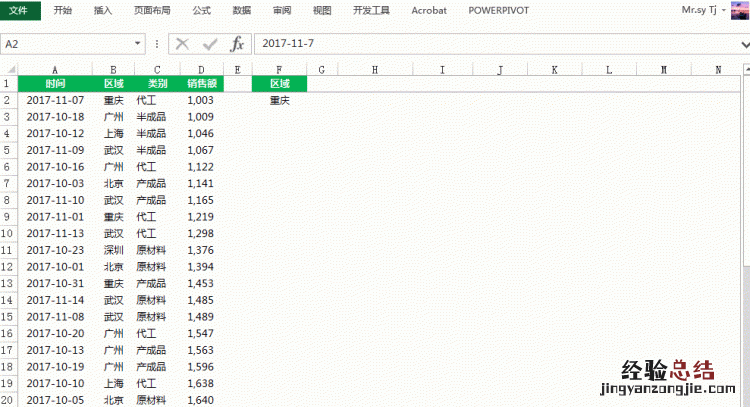Image resolution: width=750 pixels, height=407 pixels.
Task: Click the cell with sales value 1,453
Action: pyautogui.click(x=200, y=283)
